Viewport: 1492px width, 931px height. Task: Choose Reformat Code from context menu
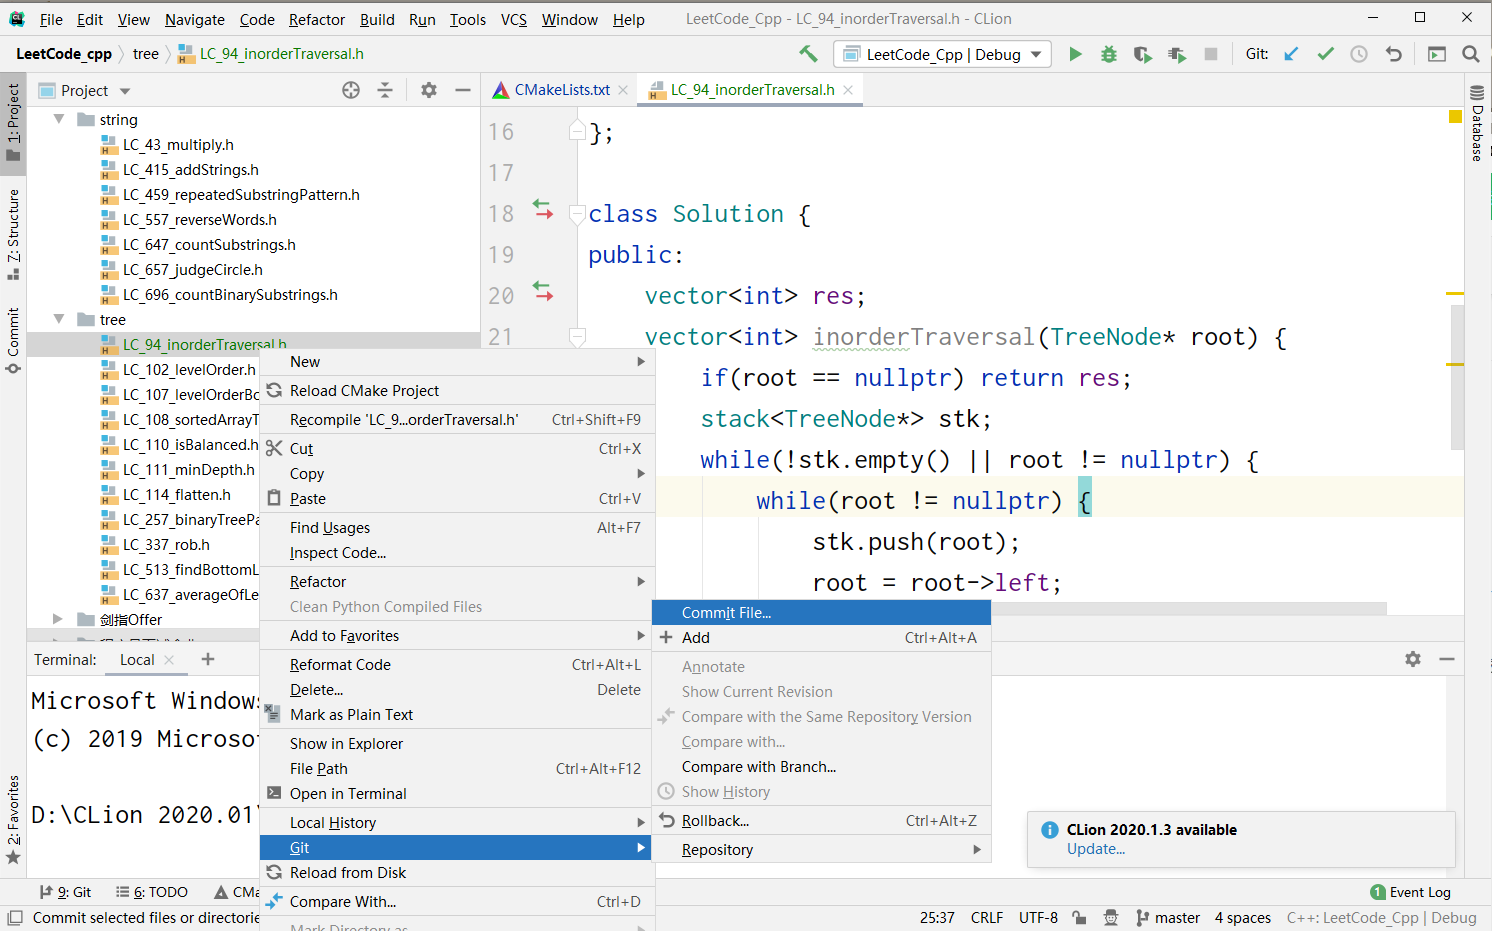[x=340, y=664]
